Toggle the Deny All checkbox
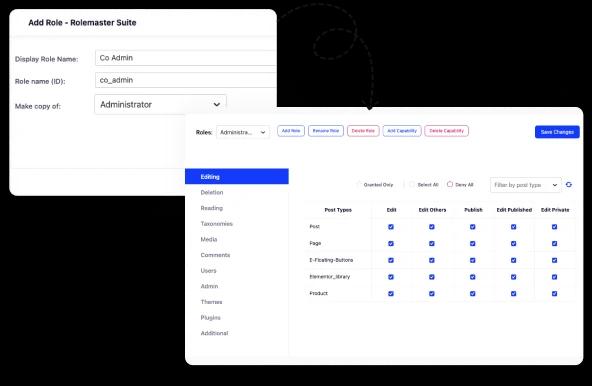The image size is (592, 386). tap(450, 184)
